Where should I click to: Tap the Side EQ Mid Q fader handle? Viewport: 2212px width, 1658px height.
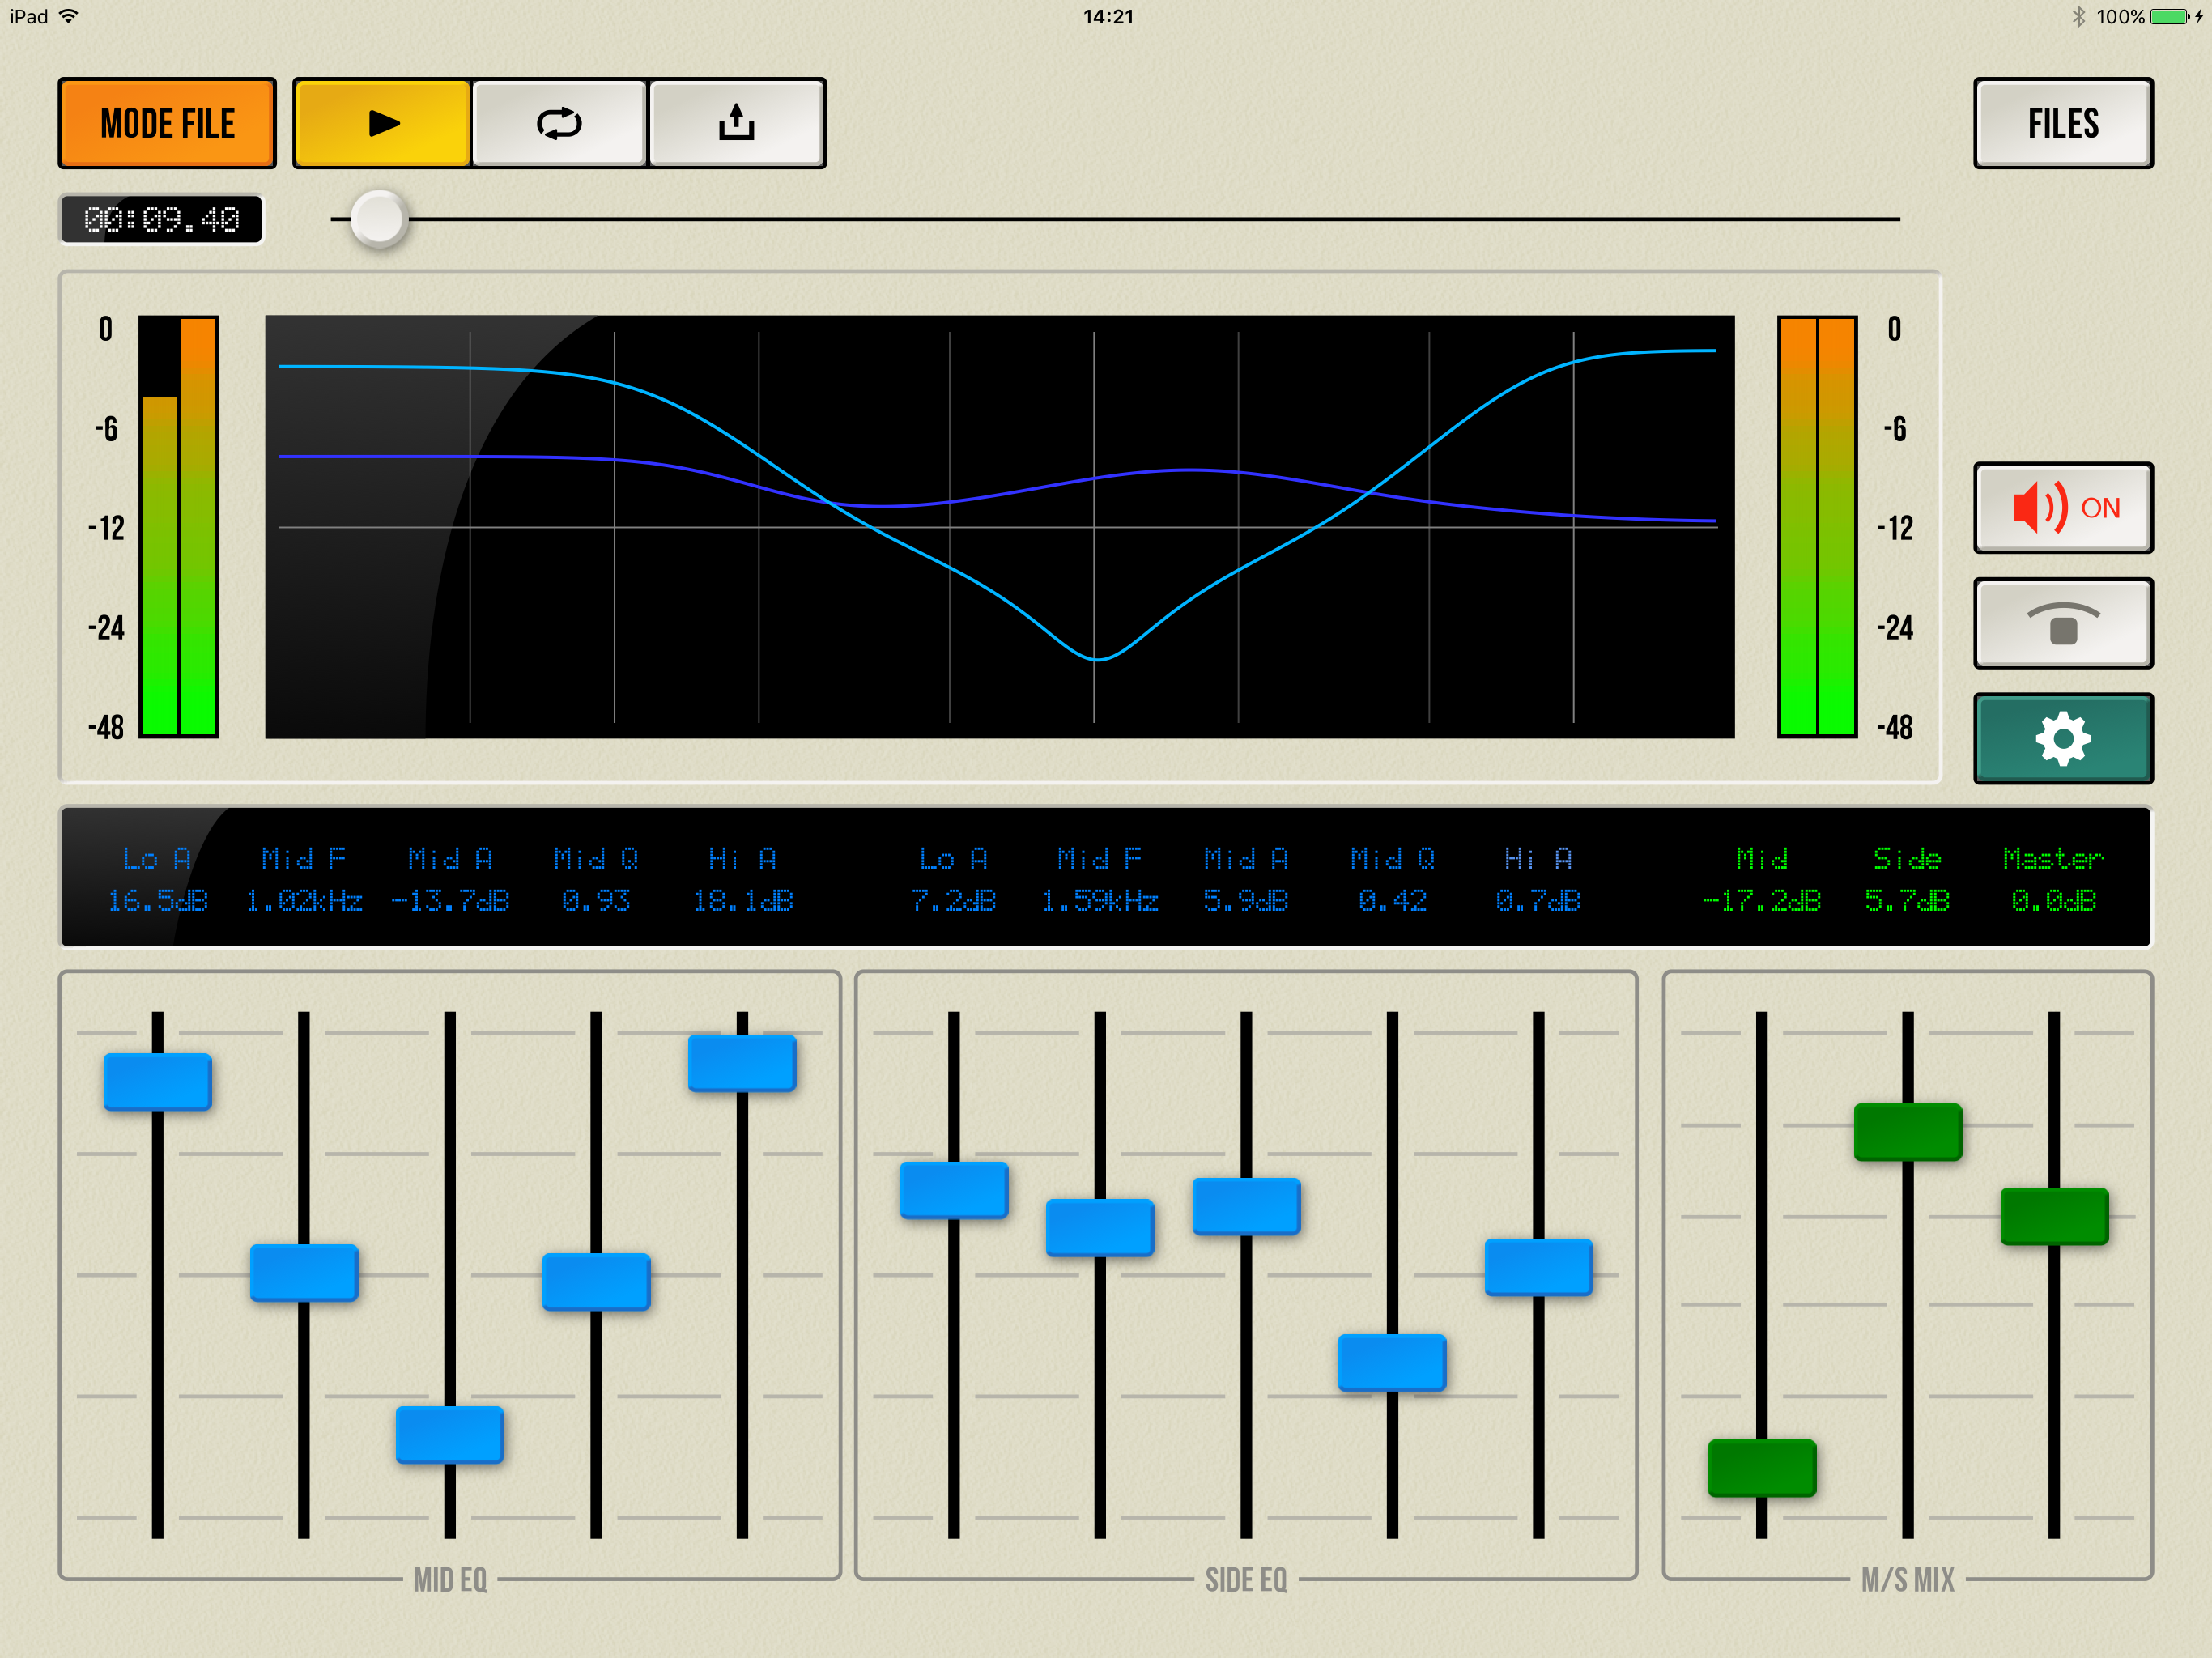pos(1392,1362)
